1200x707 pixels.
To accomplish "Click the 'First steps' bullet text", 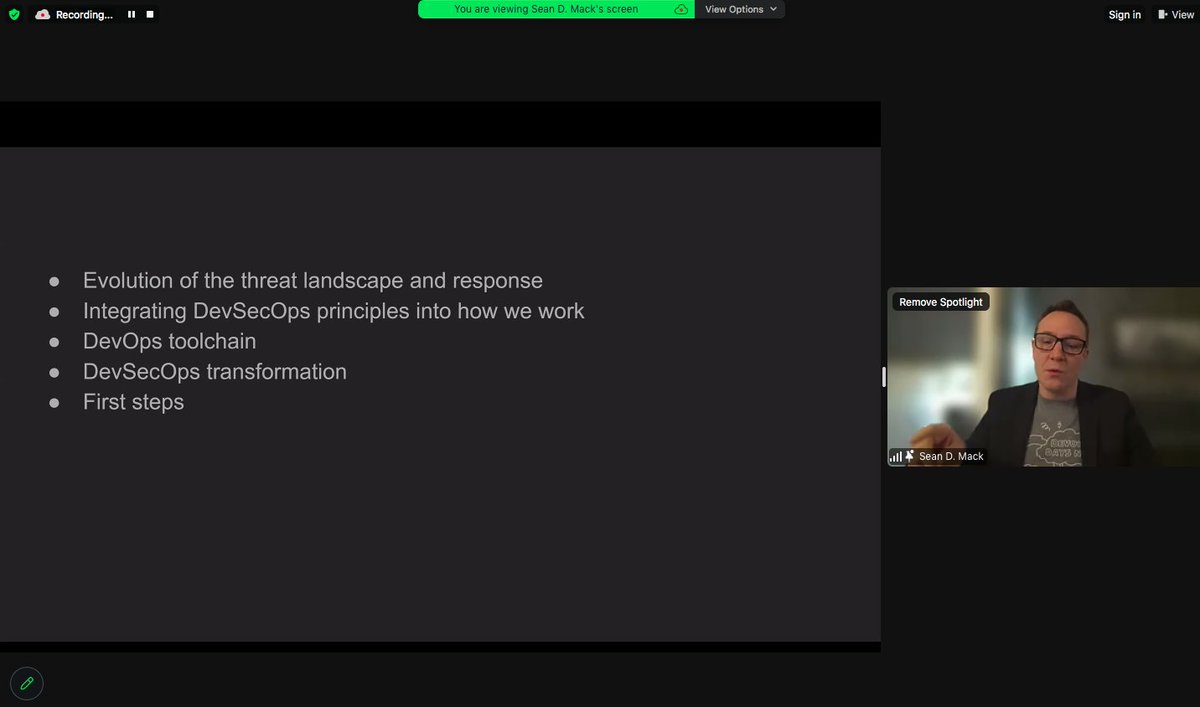I will (134, 402).
